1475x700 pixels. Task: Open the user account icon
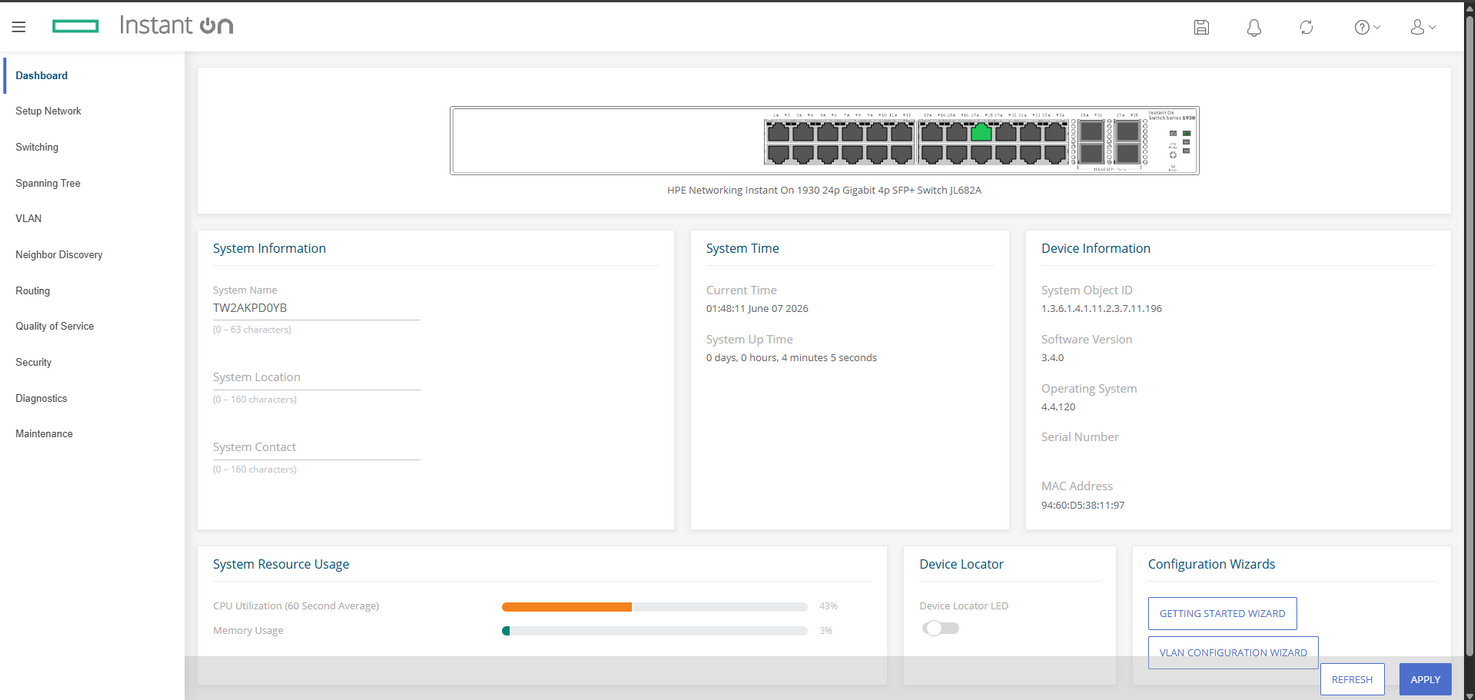click(1417, 27)
